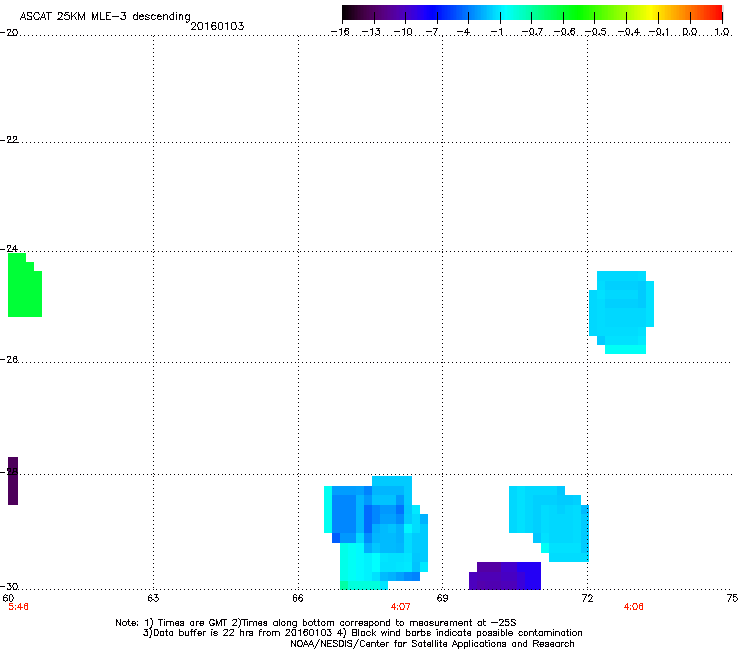740x650 pixels.
Task: Click the red time label 4:08
Action: (633, 607)
